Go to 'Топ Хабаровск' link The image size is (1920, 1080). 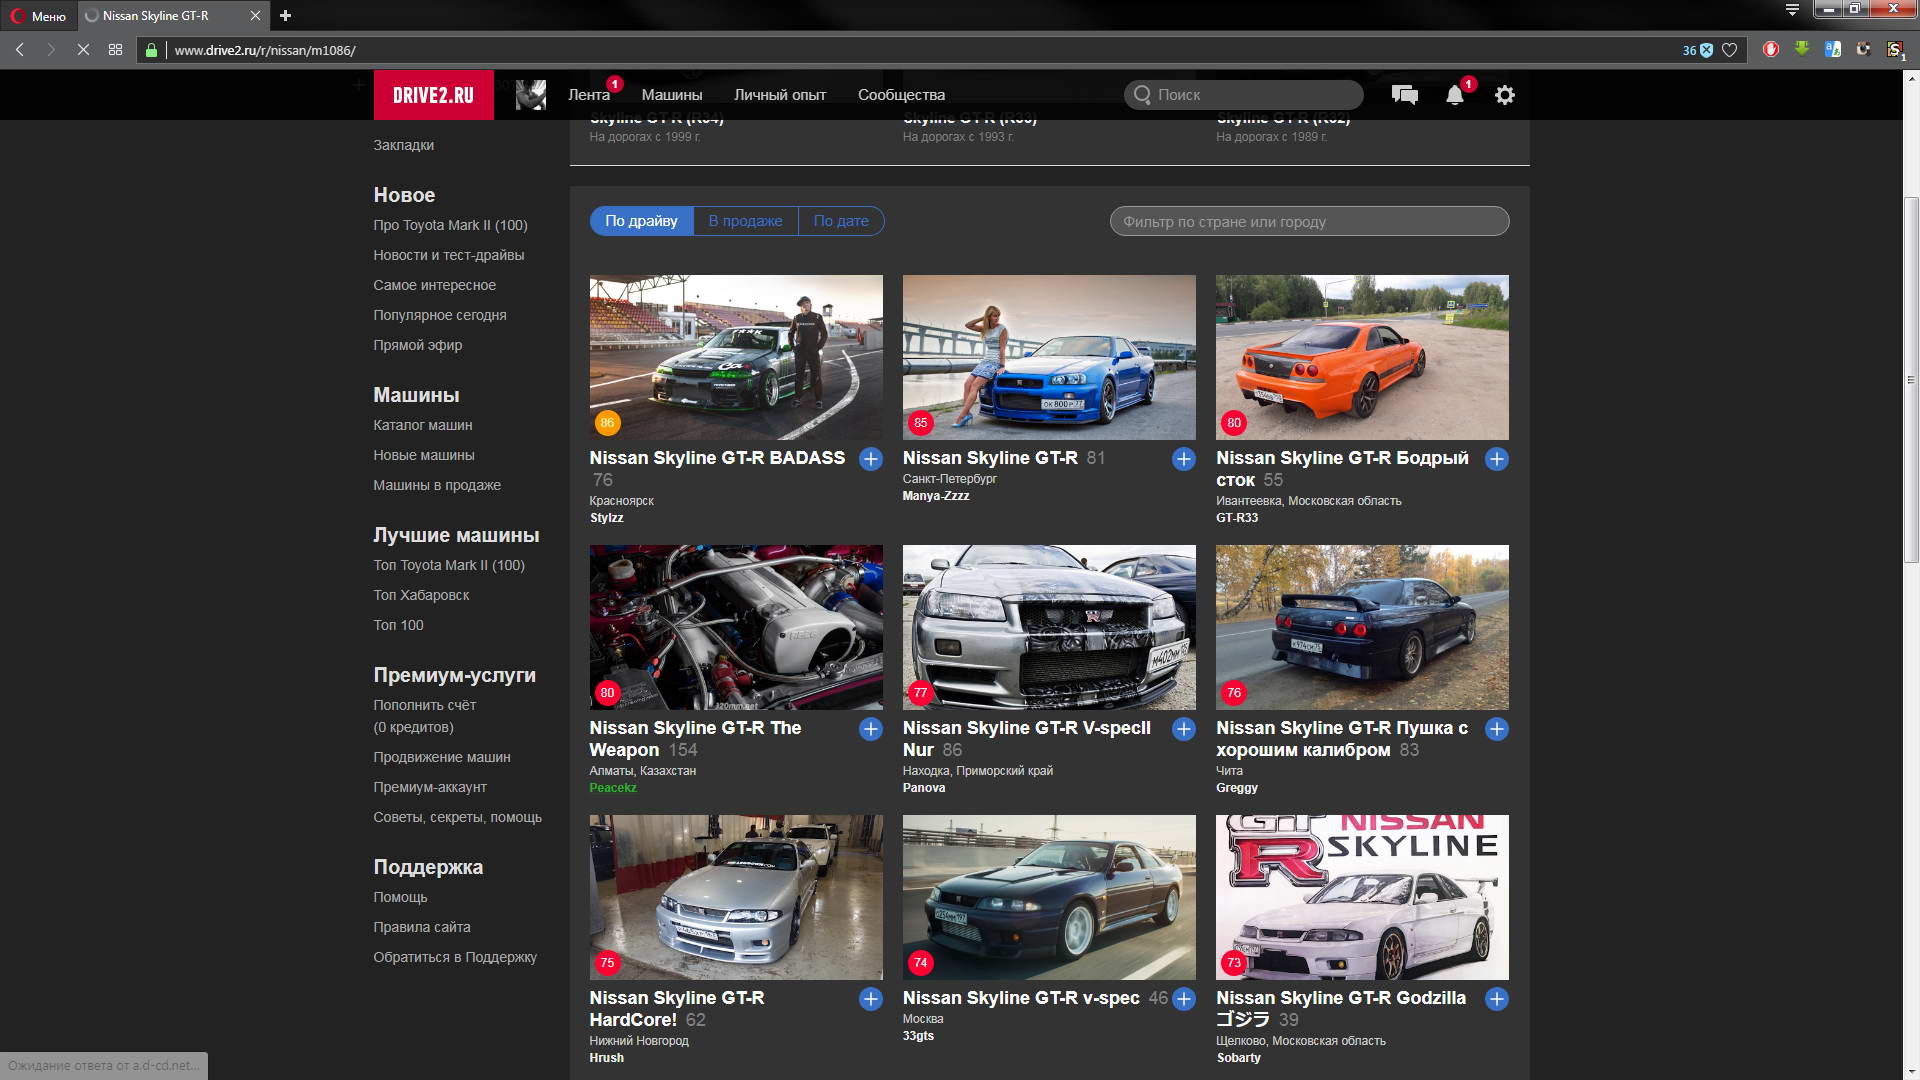coord(421,595)
